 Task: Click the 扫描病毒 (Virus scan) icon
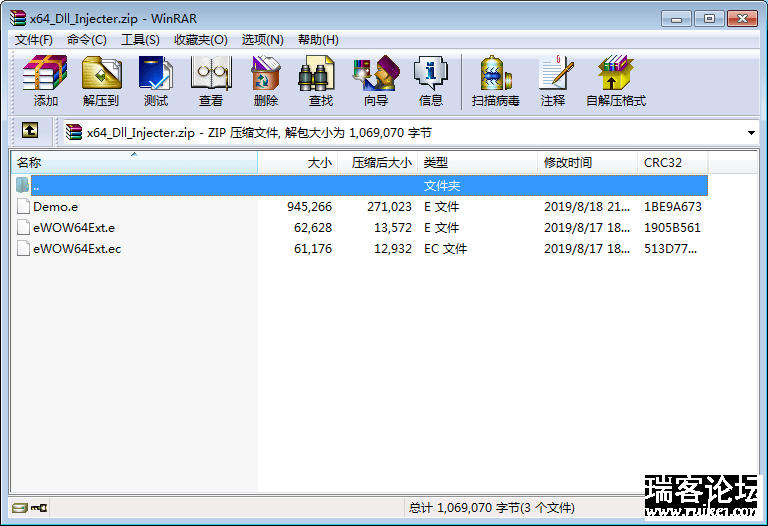(x=496, y=72)
